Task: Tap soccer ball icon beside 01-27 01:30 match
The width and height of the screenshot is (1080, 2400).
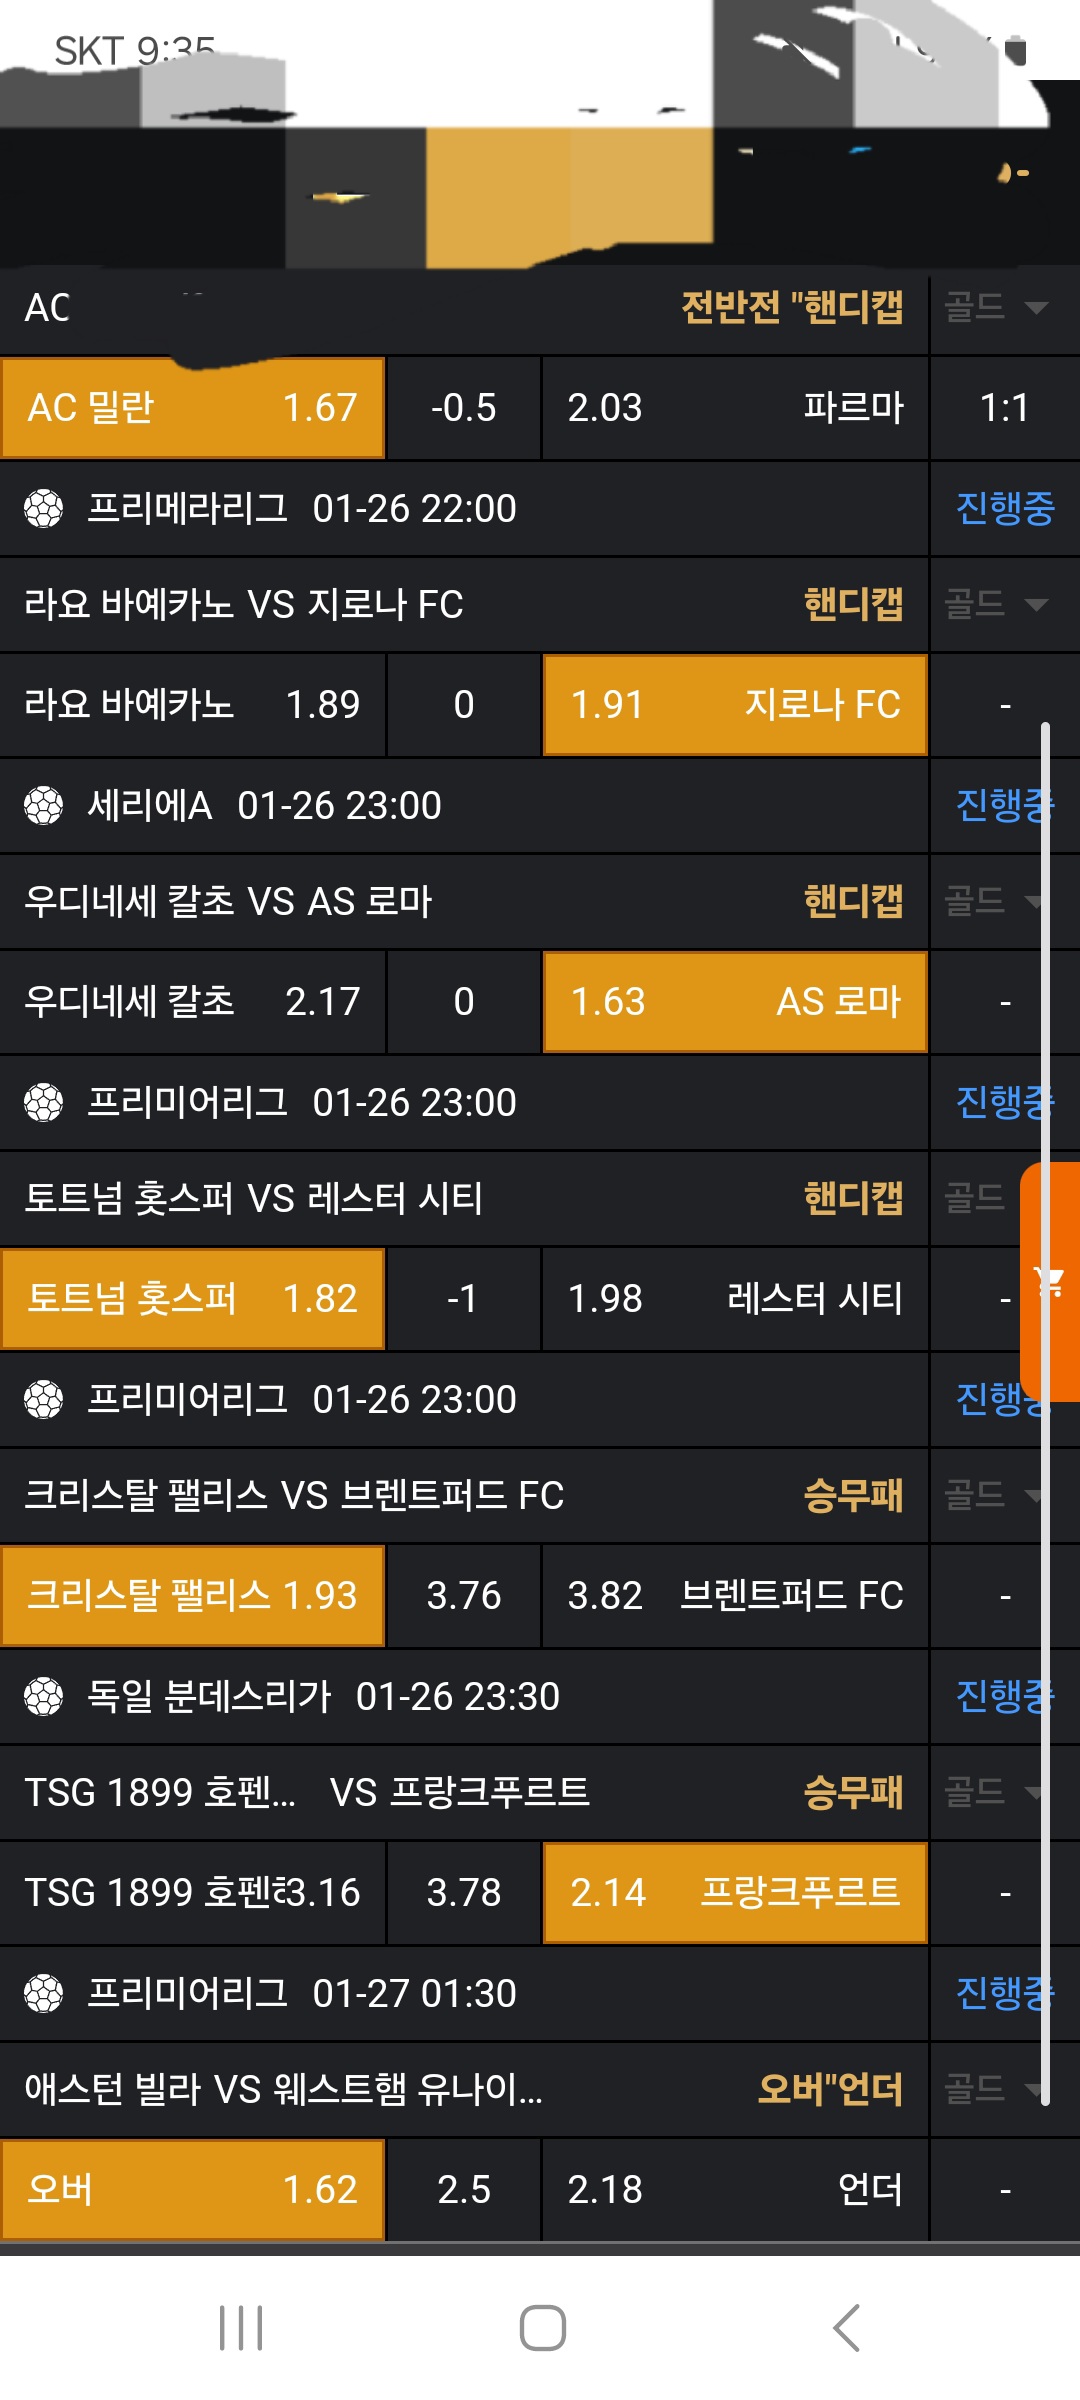Action: click(x=44, y=1994)
